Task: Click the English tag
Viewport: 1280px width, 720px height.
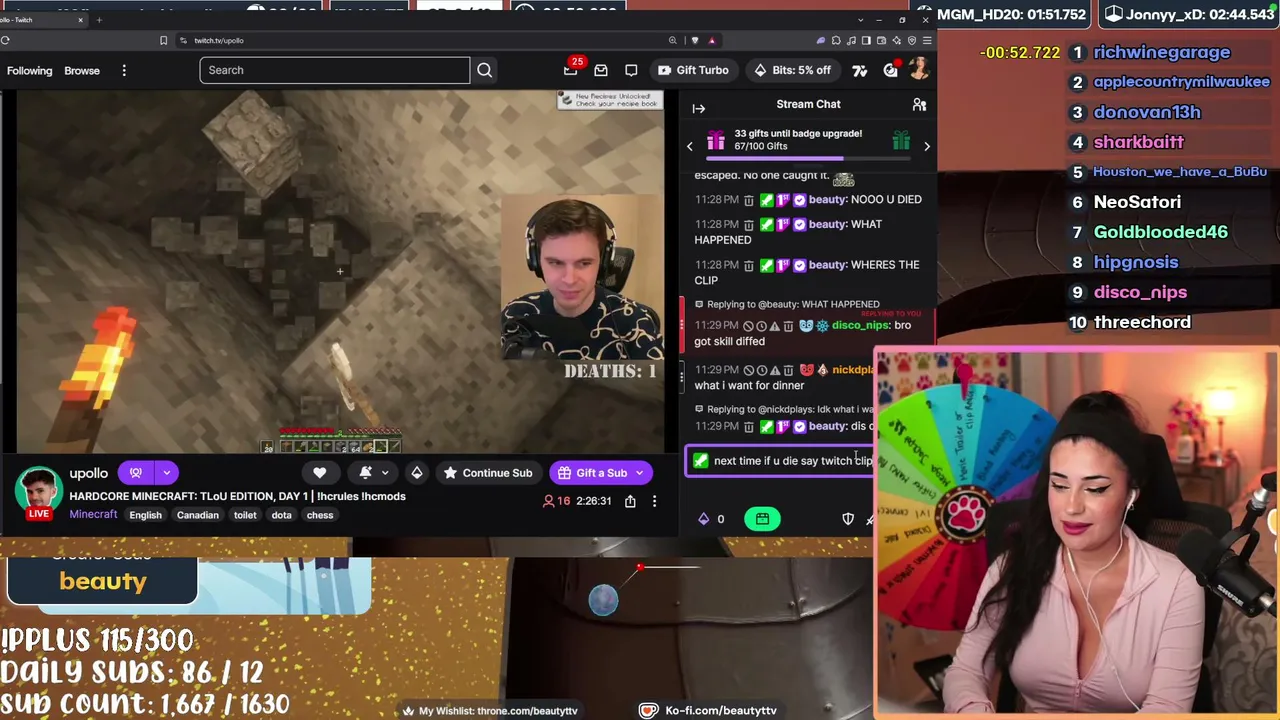Action: click(145, 515)
